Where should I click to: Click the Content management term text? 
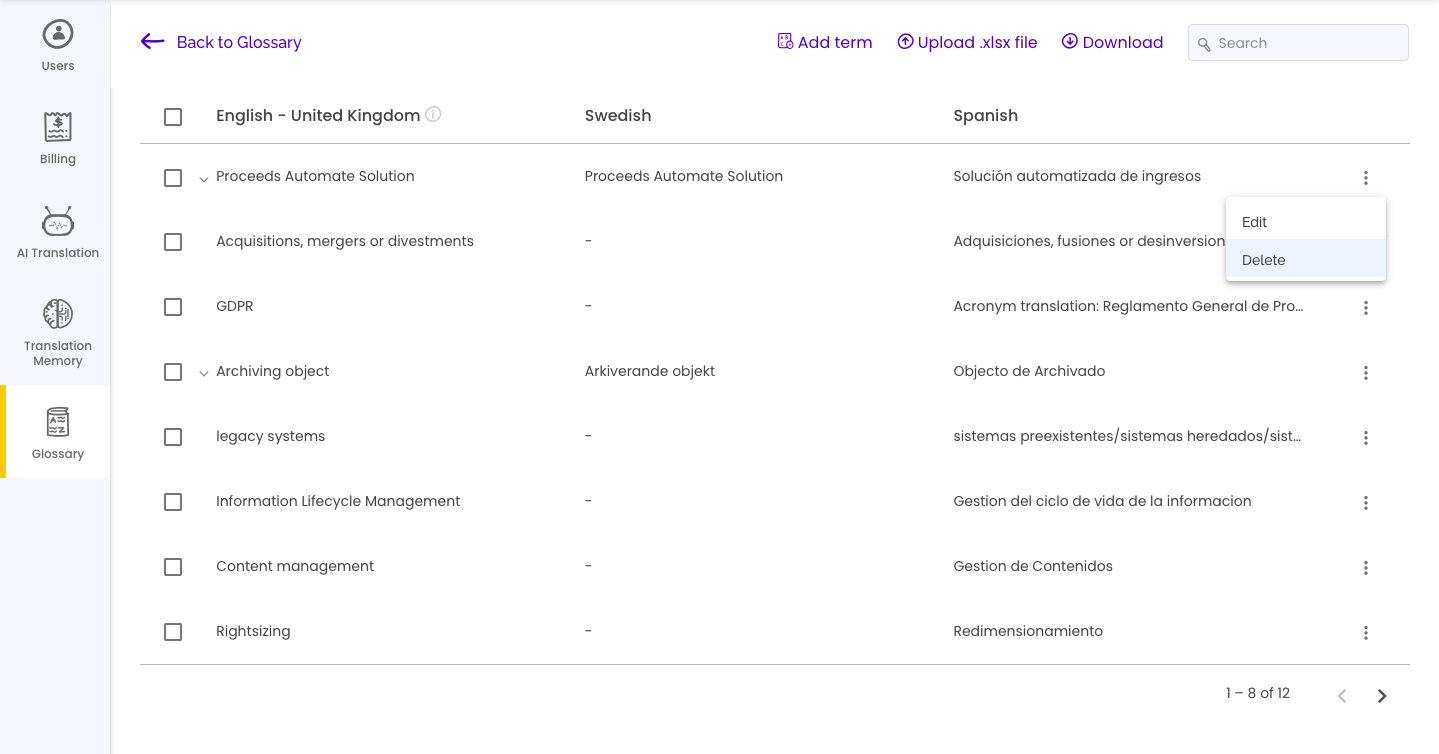click(x=295, y=566)
